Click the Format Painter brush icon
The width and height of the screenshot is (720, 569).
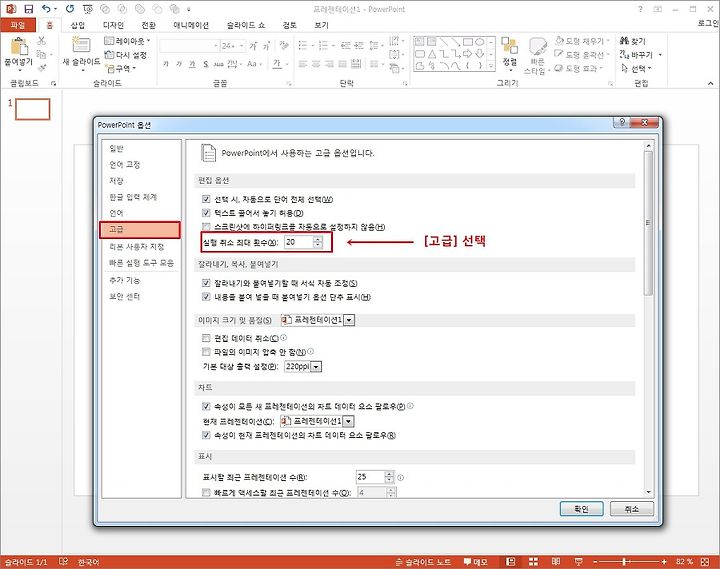(42, 68)
